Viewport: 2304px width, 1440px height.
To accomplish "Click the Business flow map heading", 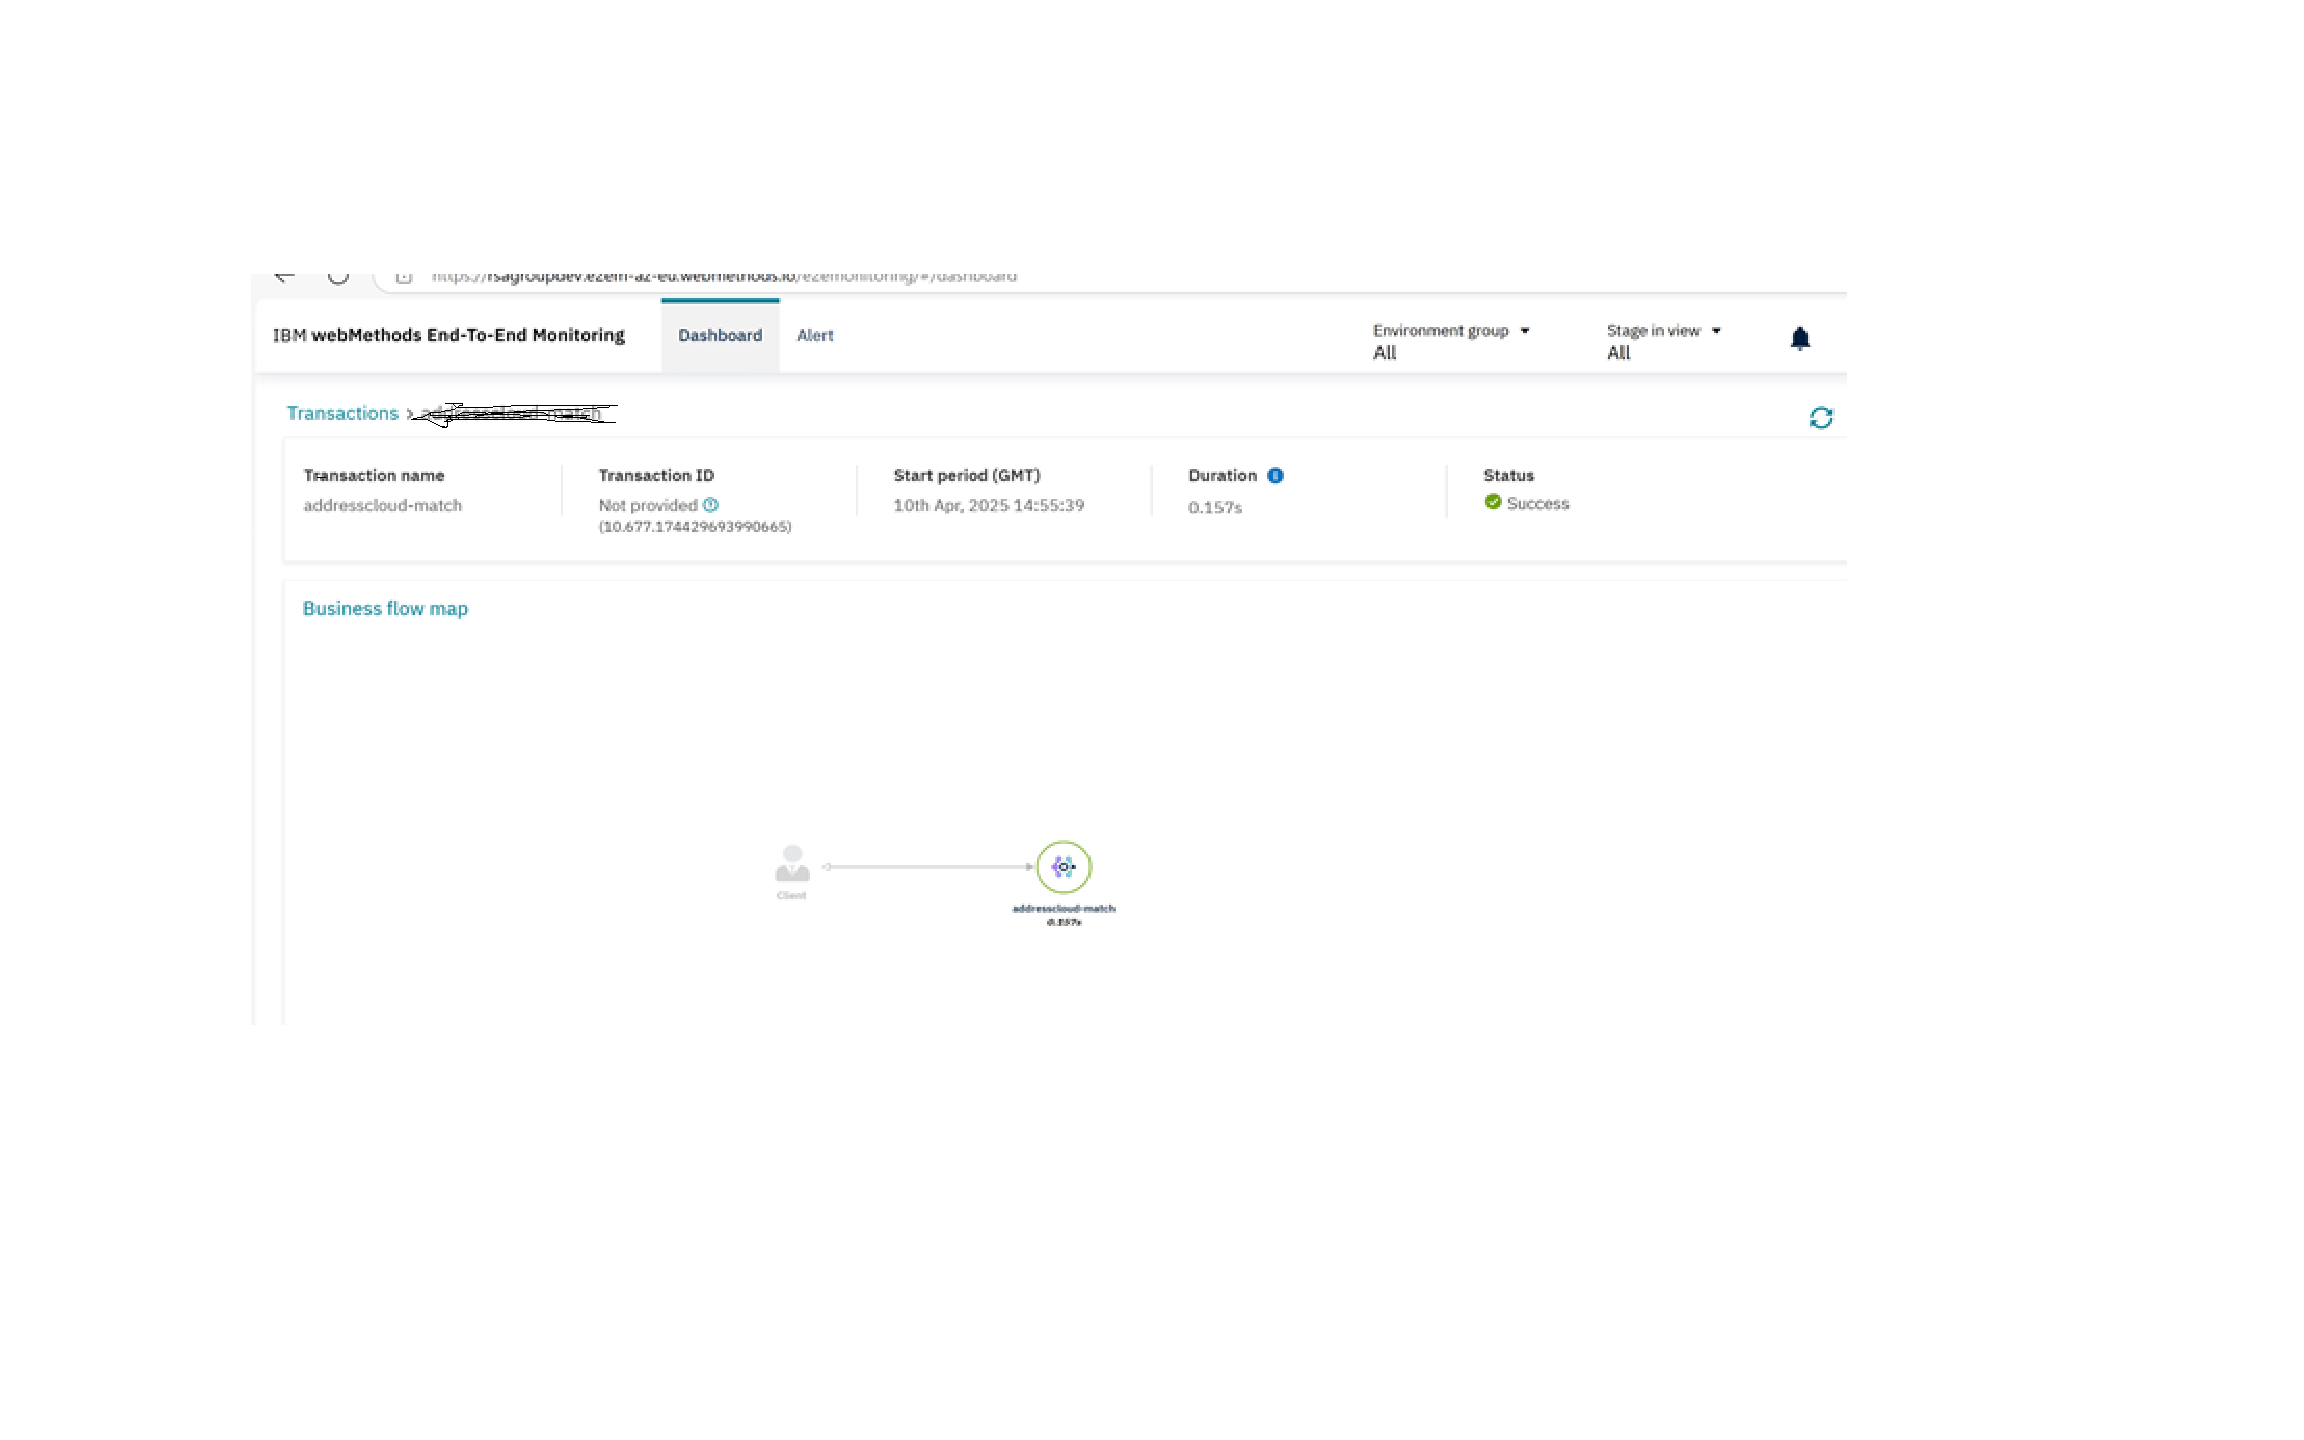I will pyautogui.click(x=385, y=609).
